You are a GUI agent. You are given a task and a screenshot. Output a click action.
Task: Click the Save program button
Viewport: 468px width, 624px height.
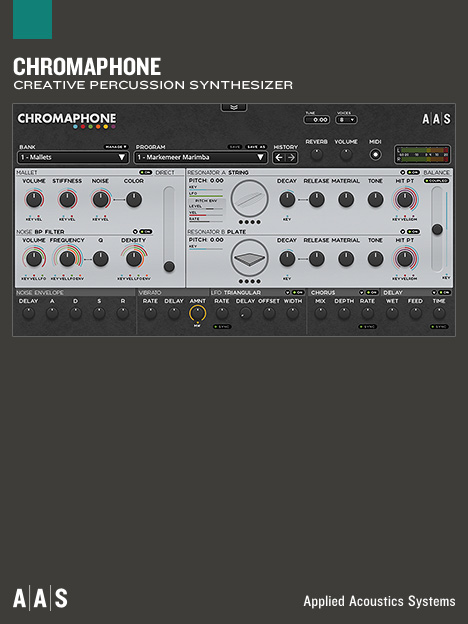point(235,147)
